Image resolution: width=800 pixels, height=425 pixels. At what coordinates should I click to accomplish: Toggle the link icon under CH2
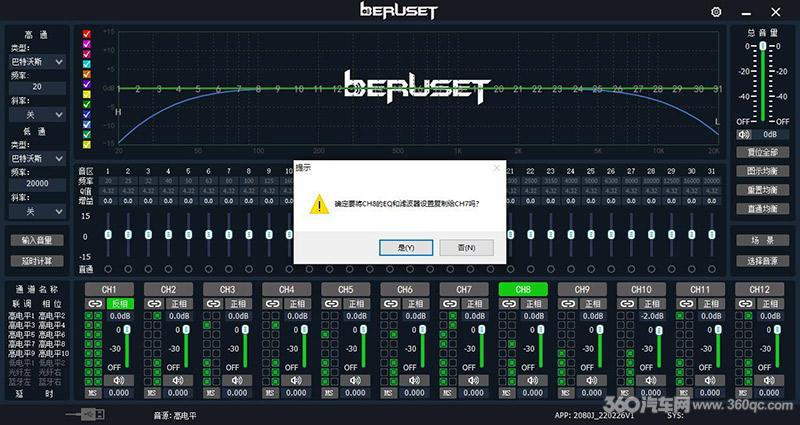154,304
